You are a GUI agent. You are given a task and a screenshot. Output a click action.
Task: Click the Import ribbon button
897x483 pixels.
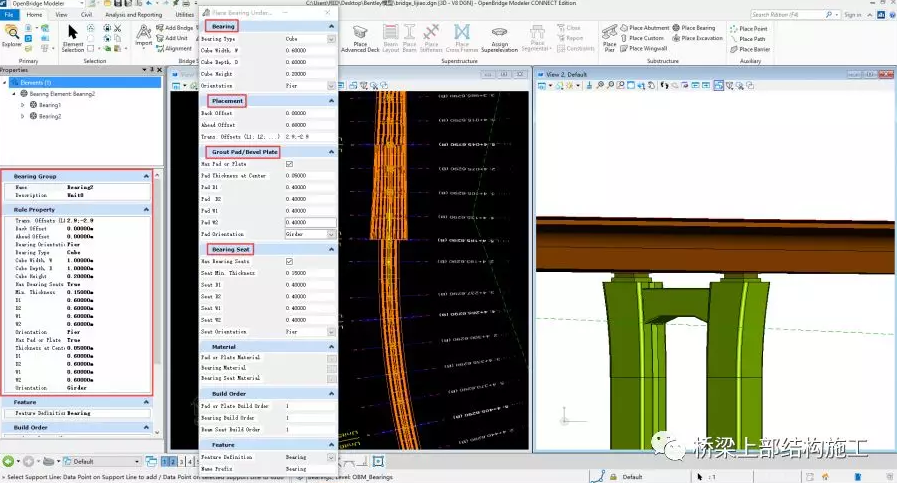(144, 35)
